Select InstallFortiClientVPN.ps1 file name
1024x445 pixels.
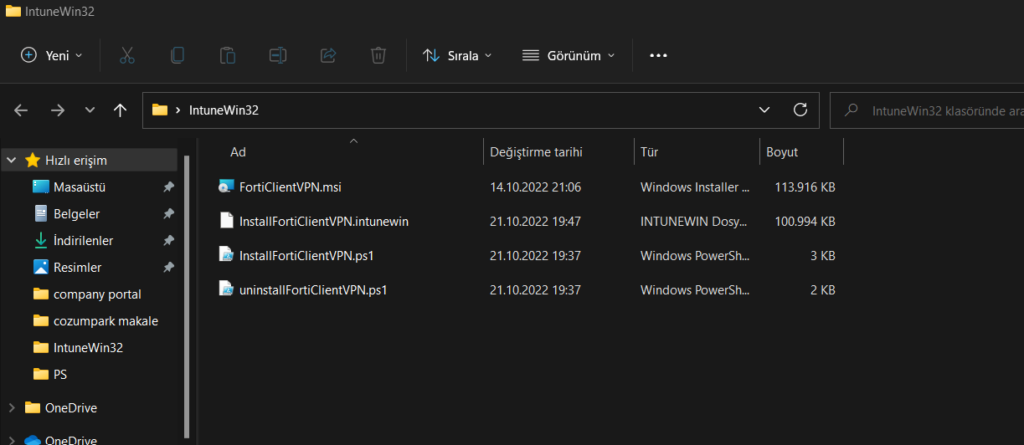(306, 255)
